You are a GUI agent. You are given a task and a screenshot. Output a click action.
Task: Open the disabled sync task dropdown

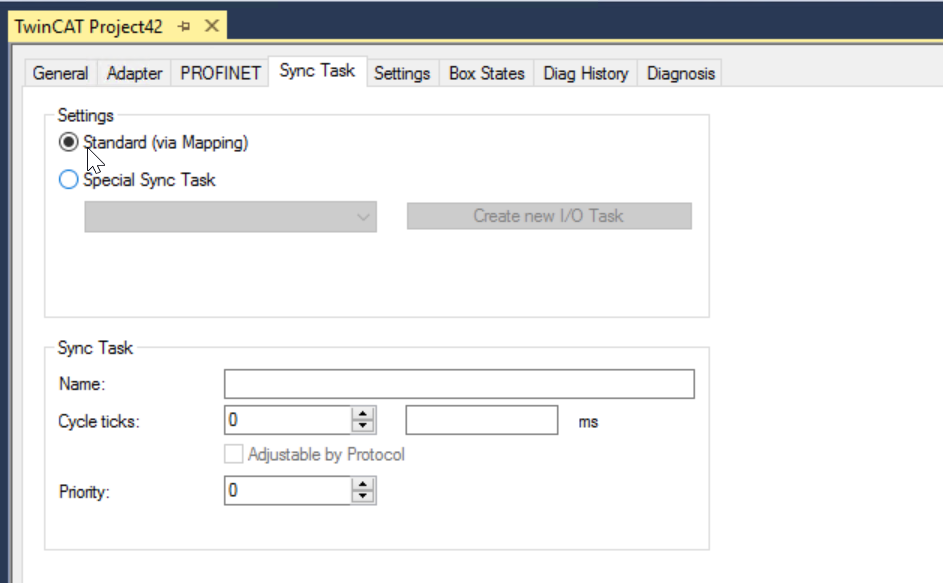230,217
